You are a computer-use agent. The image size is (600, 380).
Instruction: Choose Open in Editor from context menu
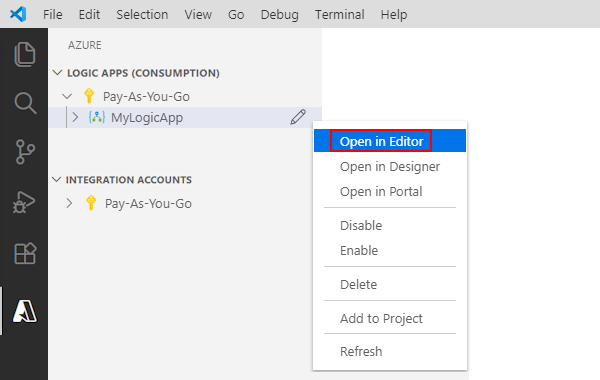tap(390, 141)
